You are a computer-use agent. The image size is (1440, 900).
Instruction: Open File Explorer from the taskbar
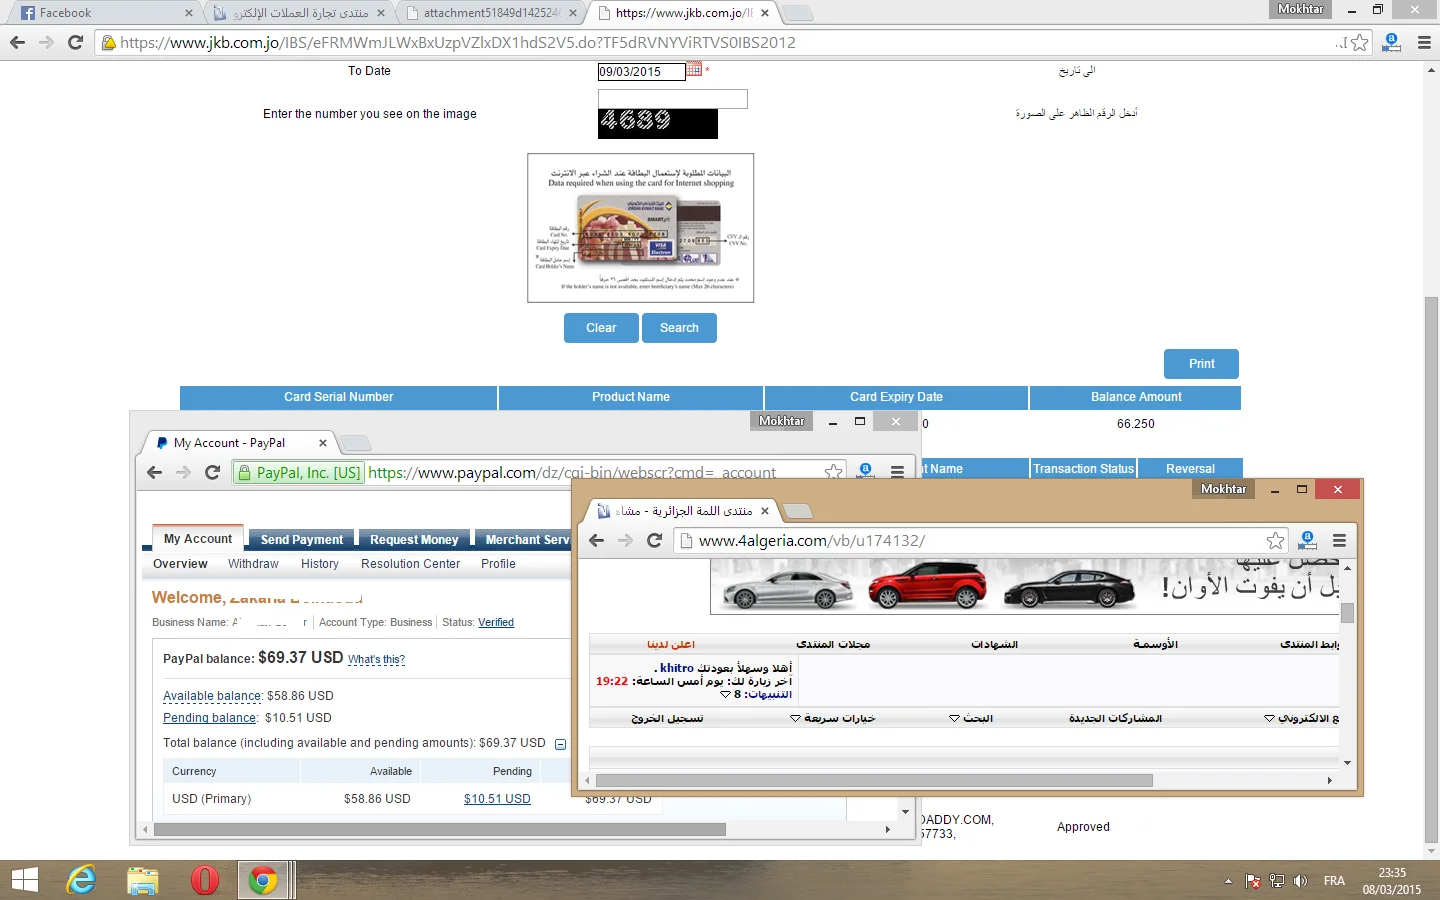(x=143, y=880)
